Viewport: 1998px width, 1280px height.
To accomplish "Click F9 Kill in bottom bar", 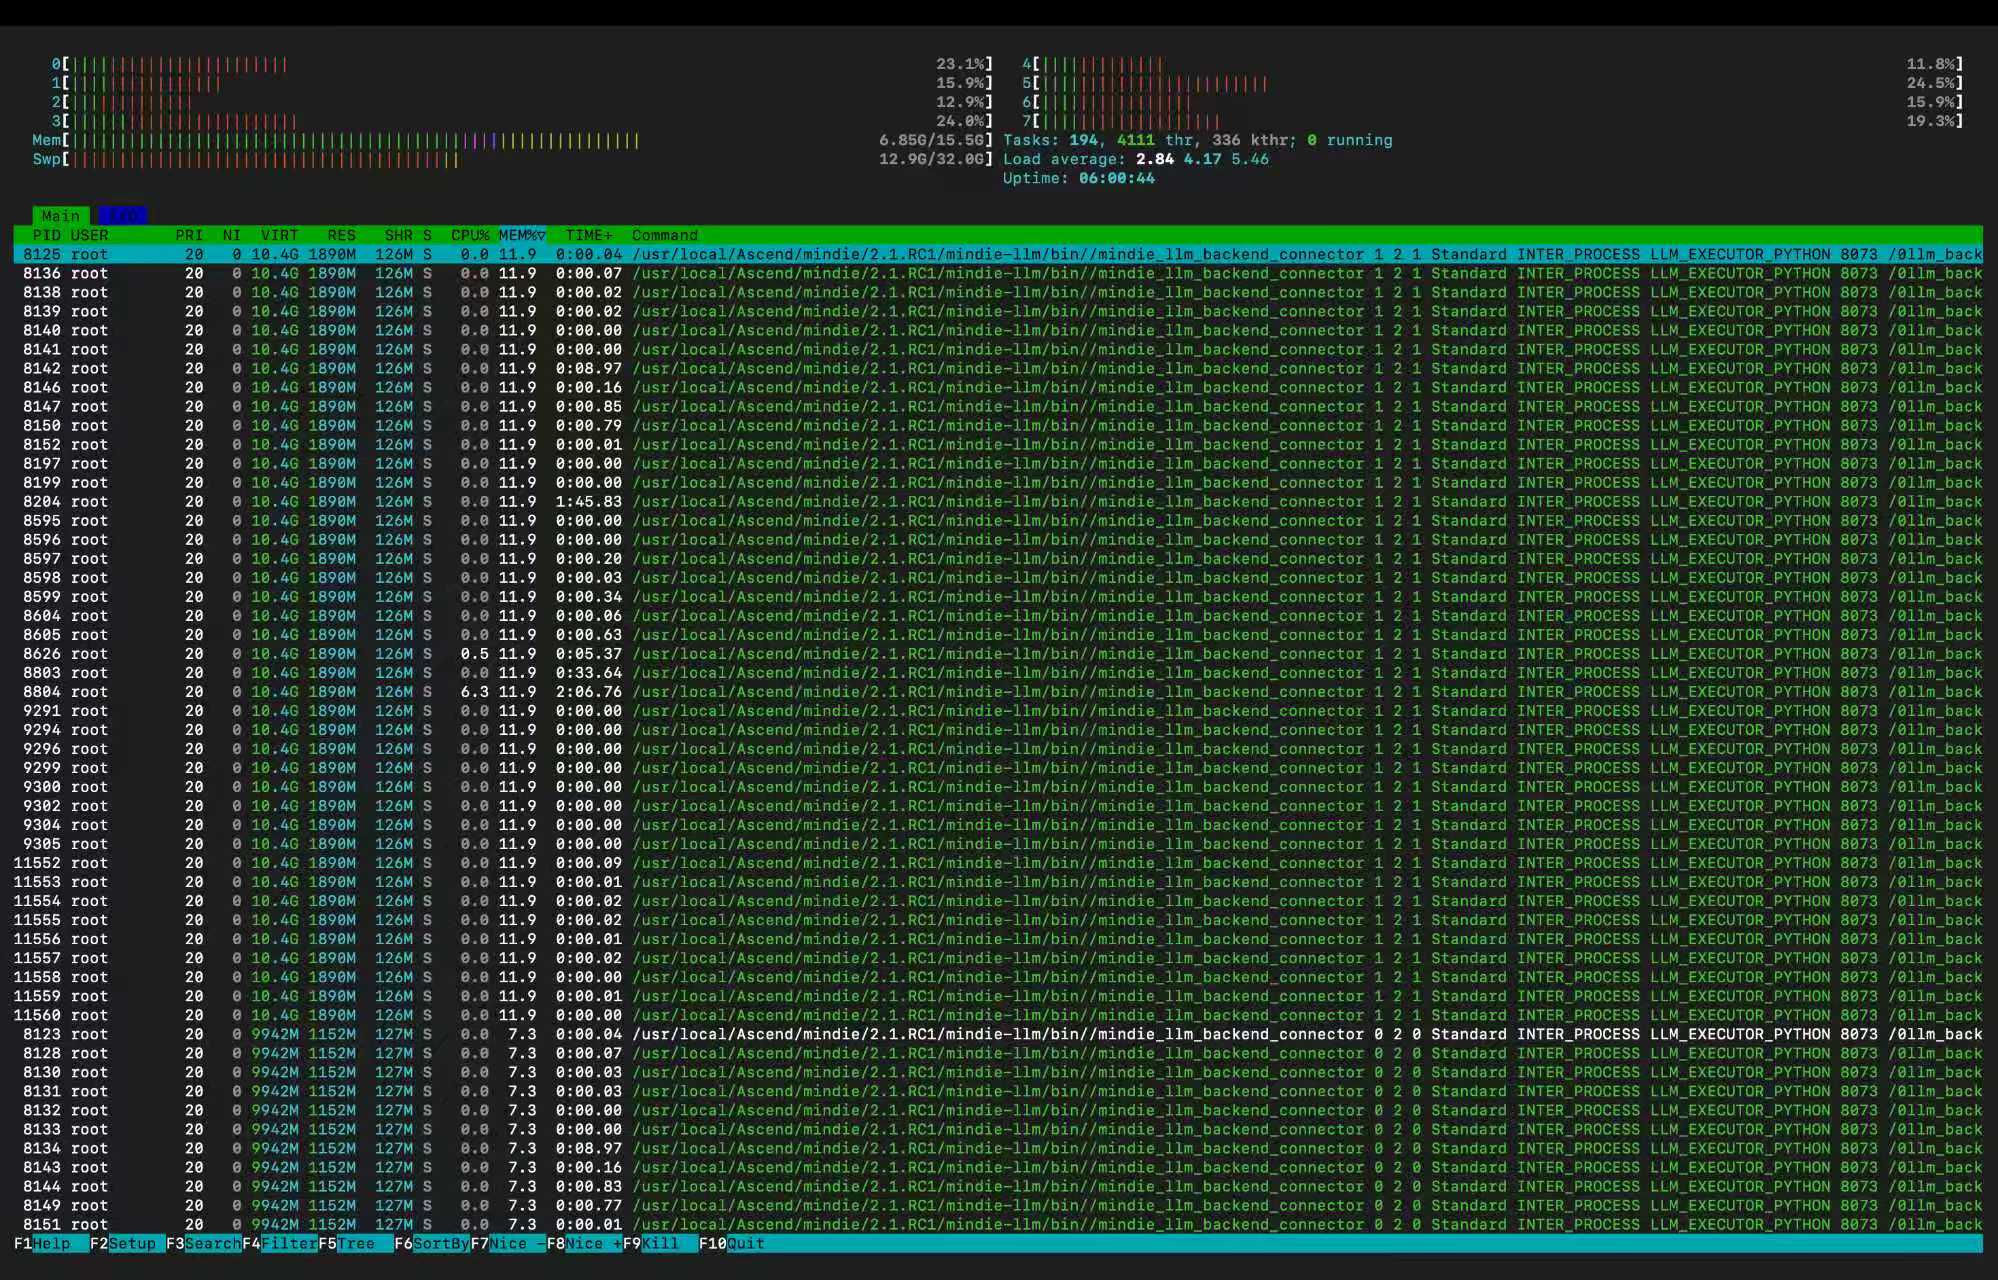I will click(x=660, y=1244).
